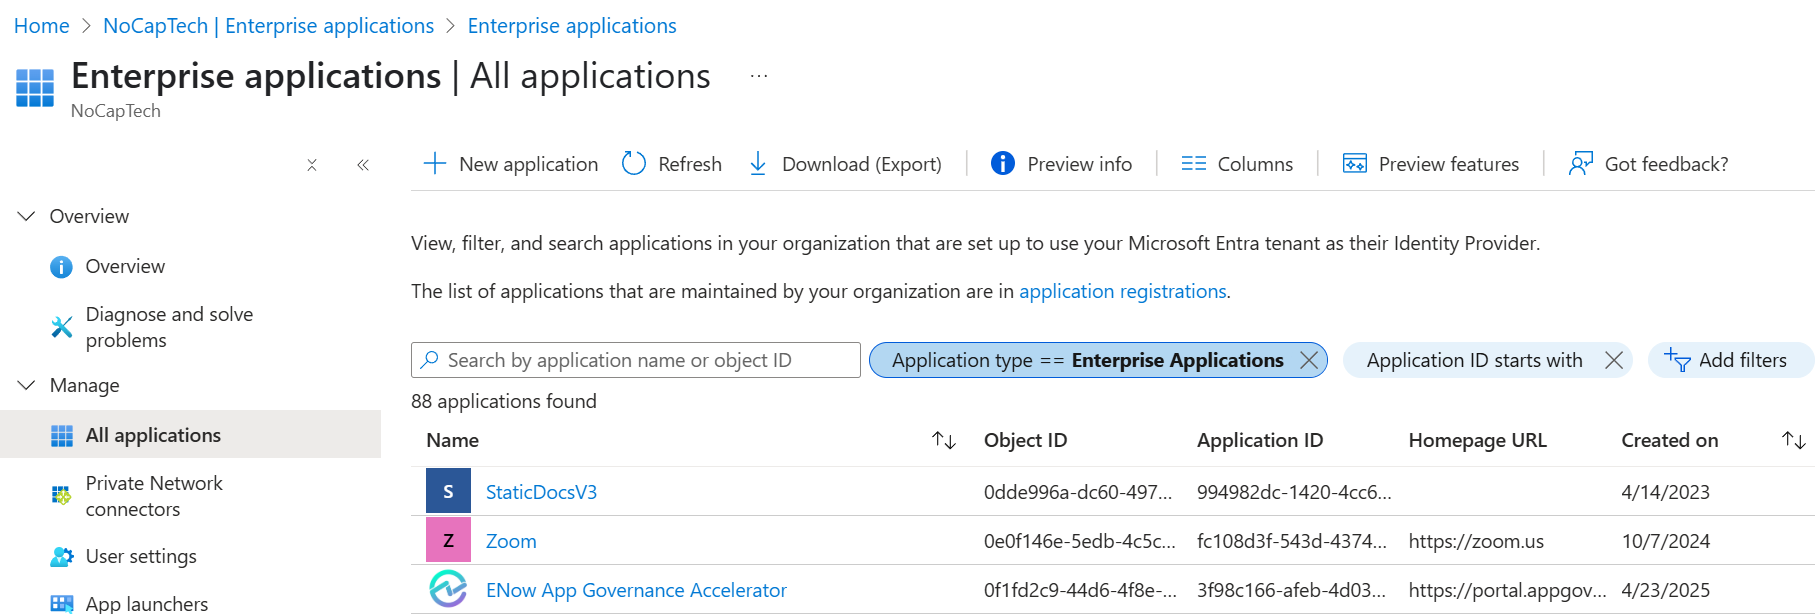Open the last Enterprise applications breadcrumb
This screenshot has width=1815, height=614.
(x=572, y=26)
